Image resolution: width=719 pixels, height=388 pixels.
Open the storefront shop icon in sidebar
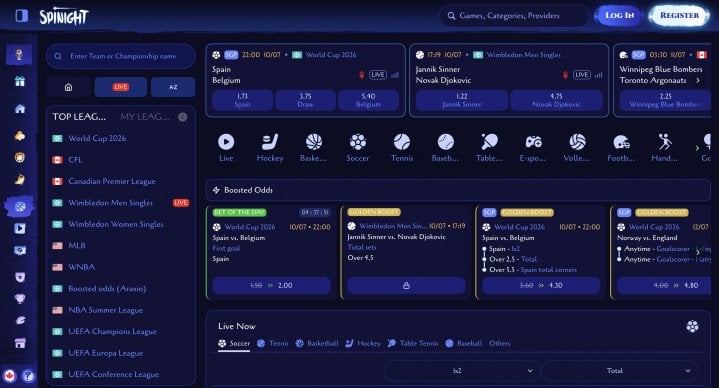point(20,343)
